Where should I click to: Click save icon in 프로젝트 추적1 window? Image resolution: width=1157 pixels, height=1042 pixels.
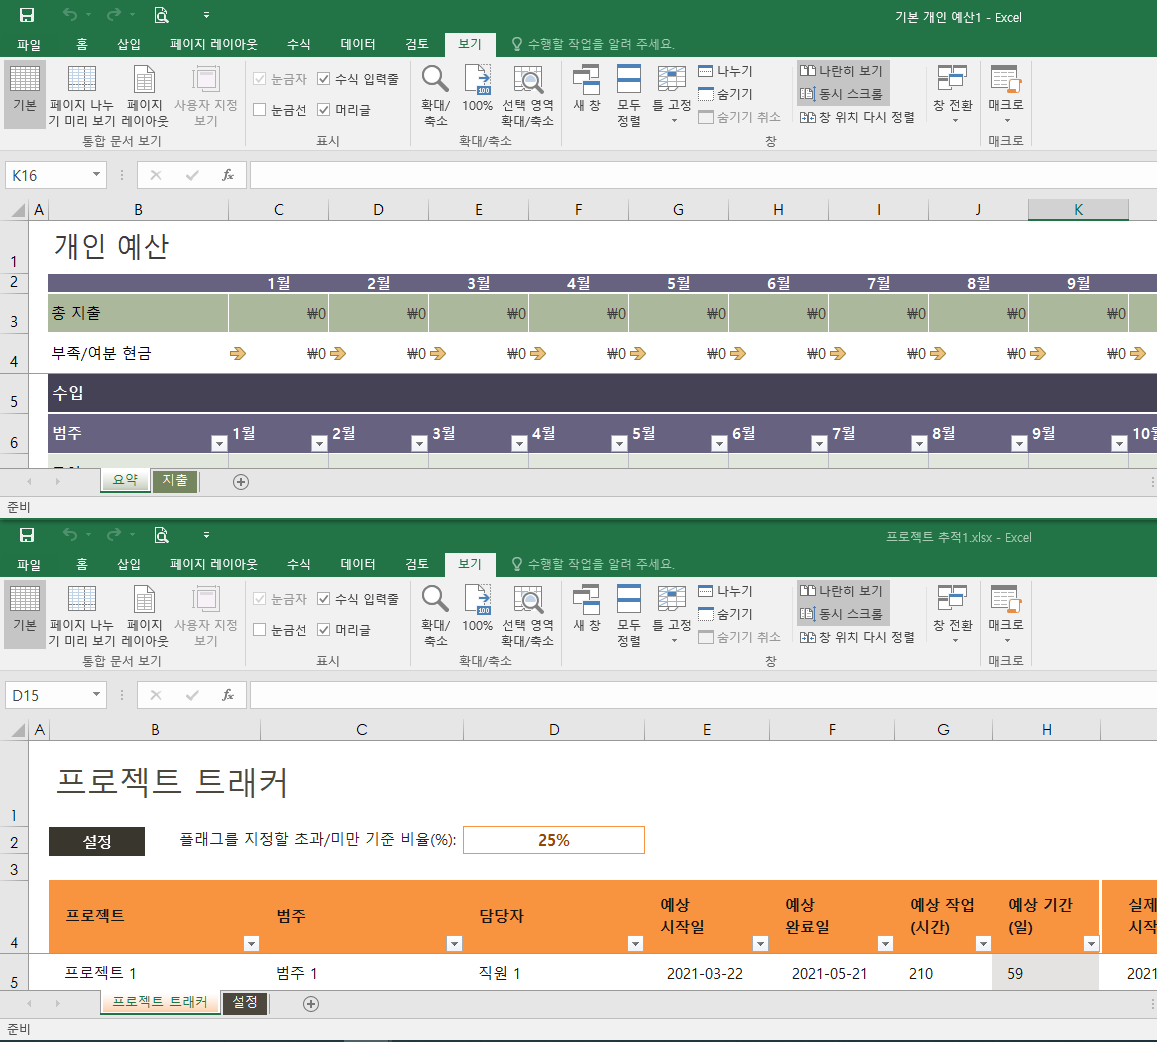tap(27, 535)
